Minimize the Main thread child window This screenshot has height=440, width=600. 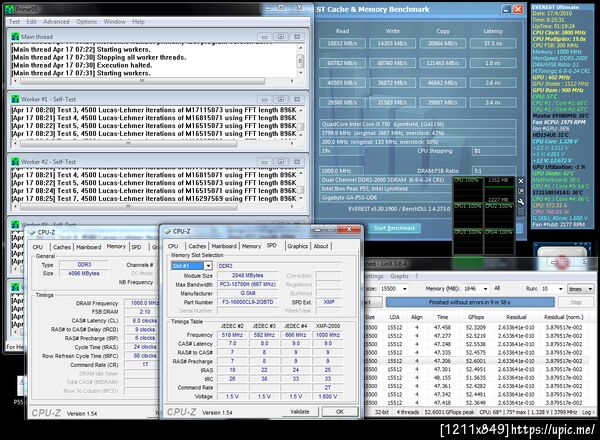264,37
